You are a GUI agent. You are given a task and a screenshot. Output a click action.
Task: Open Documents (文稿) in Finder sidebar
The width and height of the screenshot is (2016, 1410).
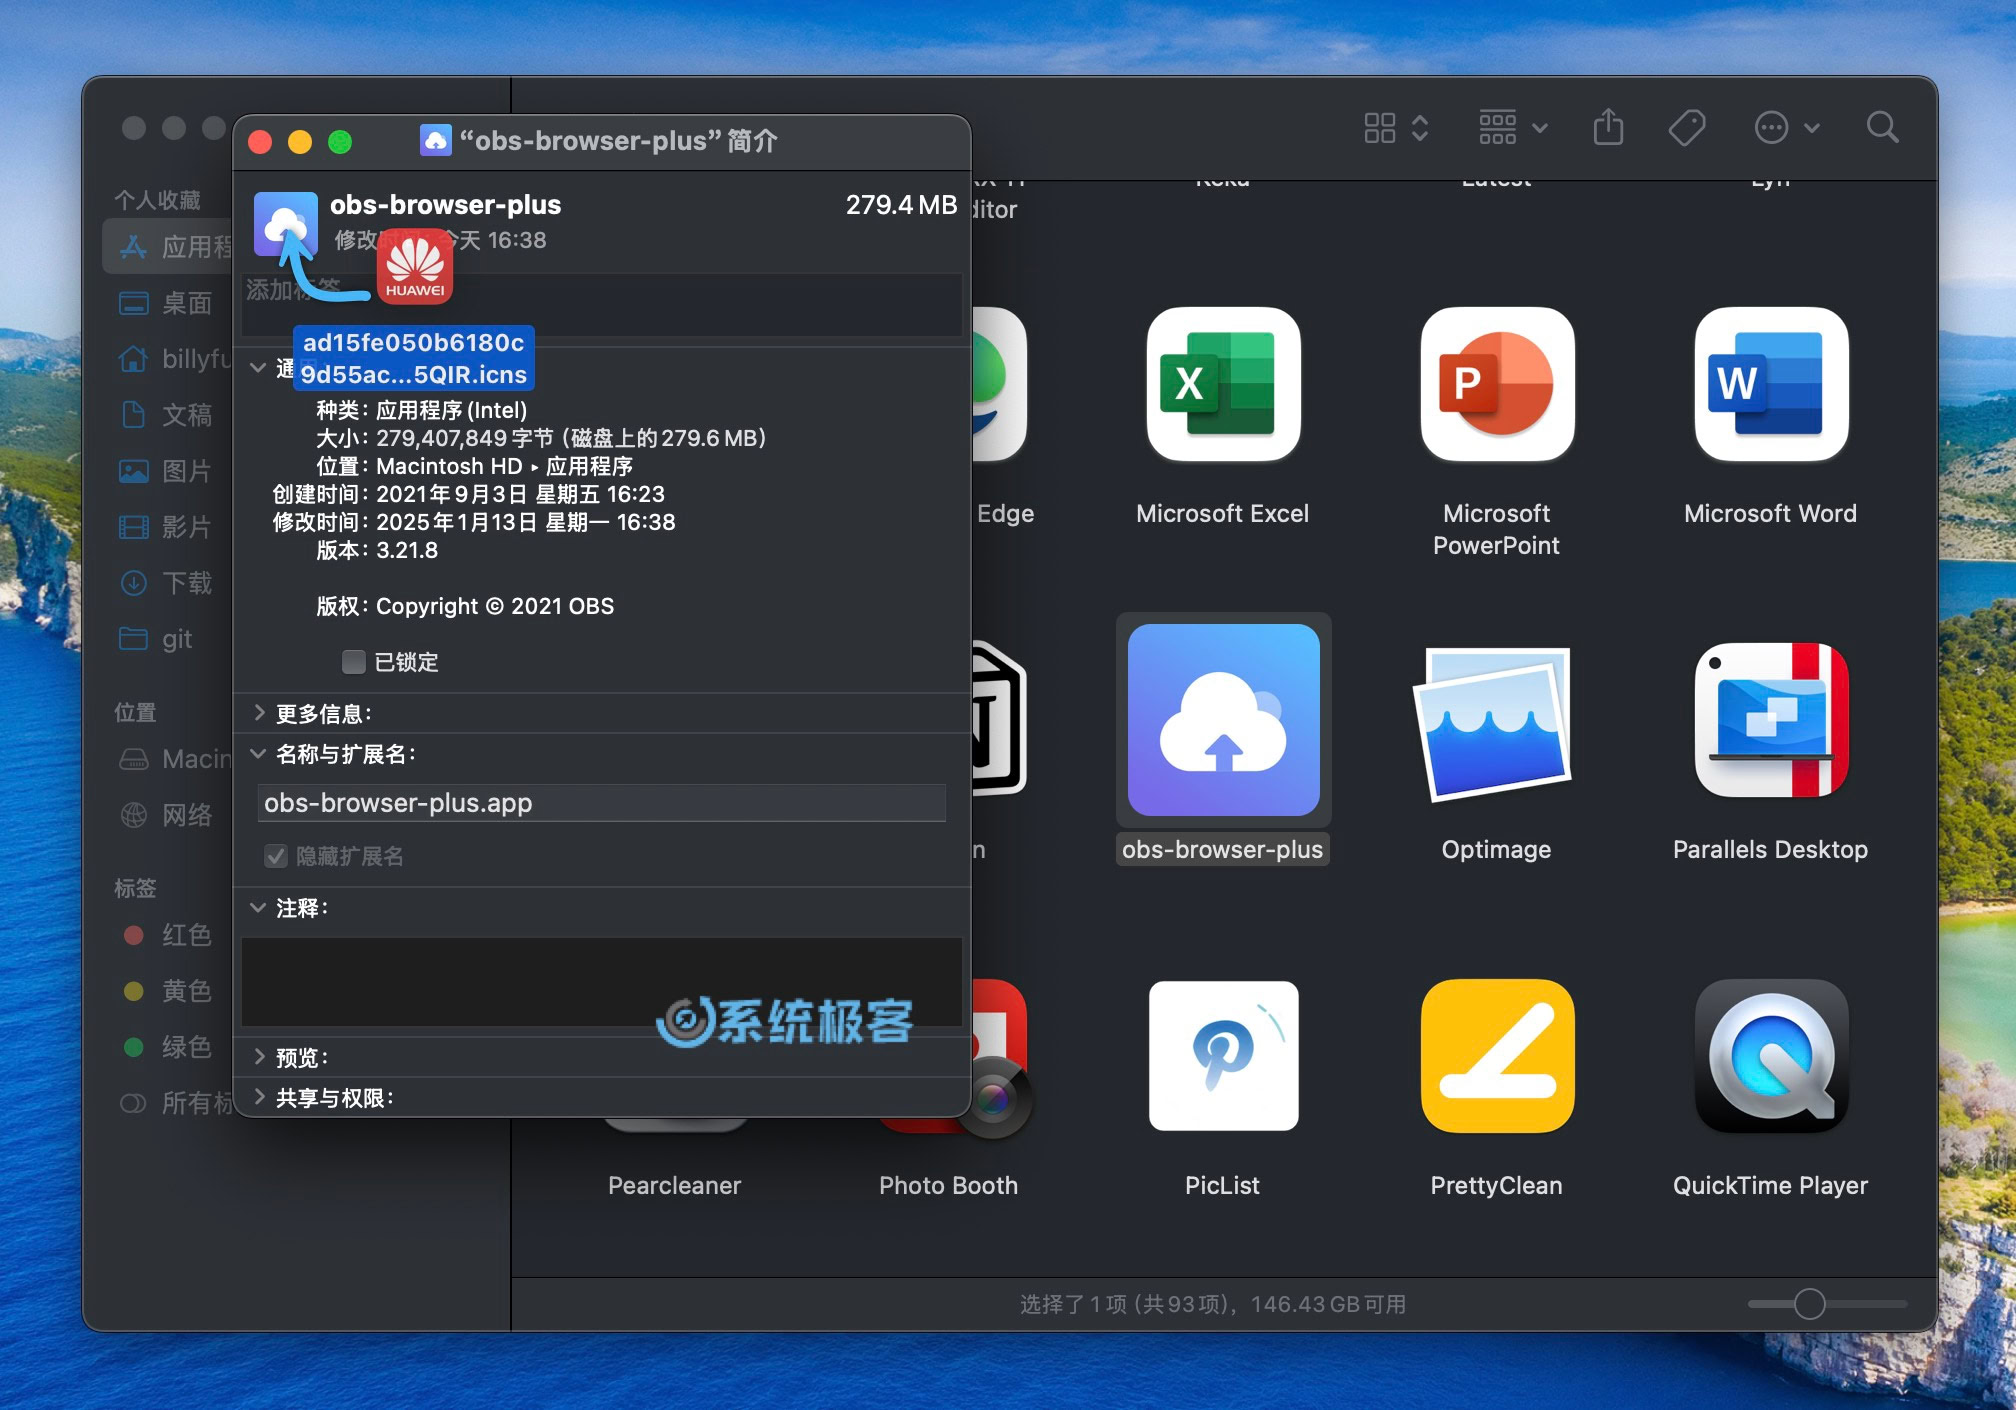[166, 415]
